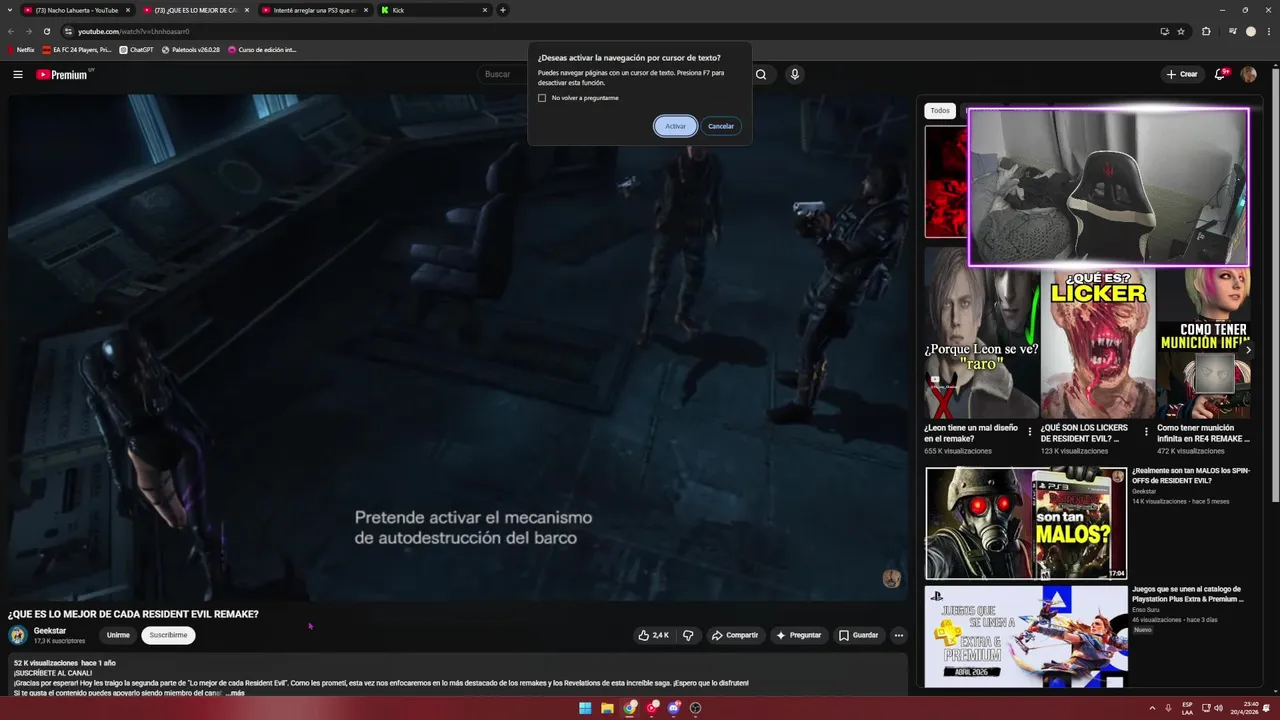The width and height of the screenshot is (1280, 720).
Task: Open 'Curso de edición' bookmark
Action: click(262, 49)
